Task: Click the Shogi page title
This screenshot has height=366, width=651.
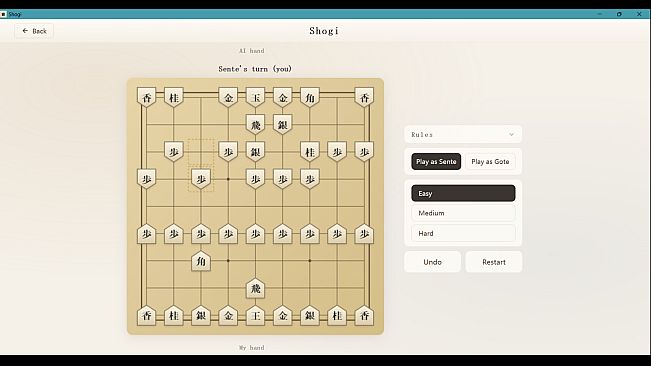Action: point(324,31)
